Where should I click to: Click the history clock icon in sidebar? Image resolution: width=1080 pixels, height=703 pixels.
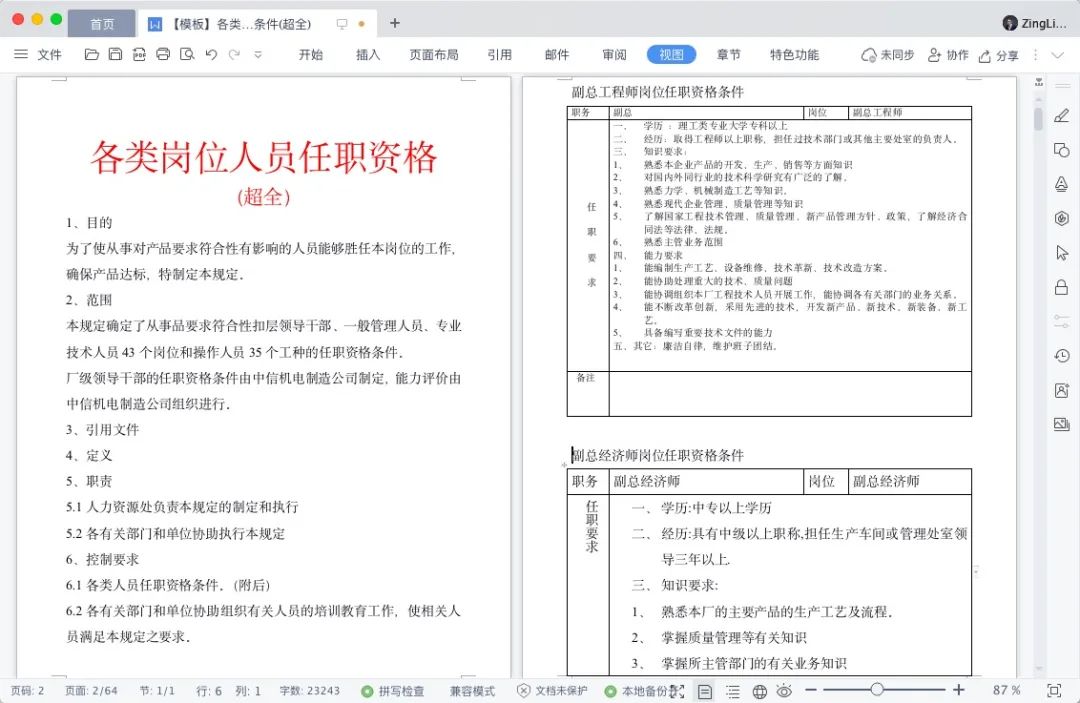click(x=1061, y=356)
